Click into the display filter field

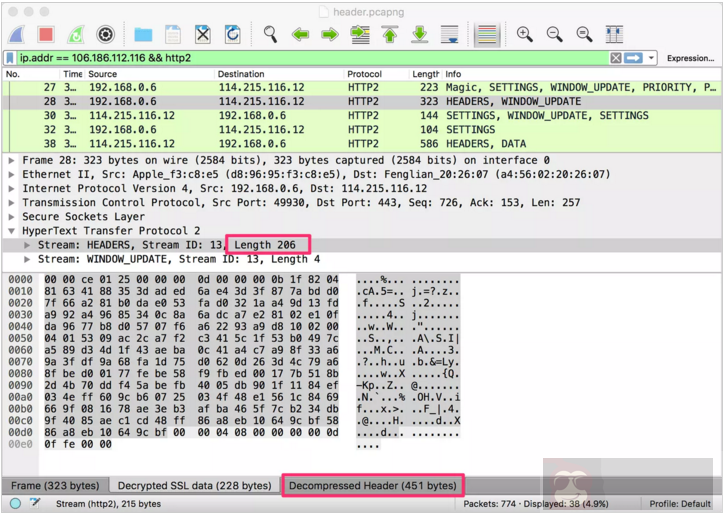(300, 58)
